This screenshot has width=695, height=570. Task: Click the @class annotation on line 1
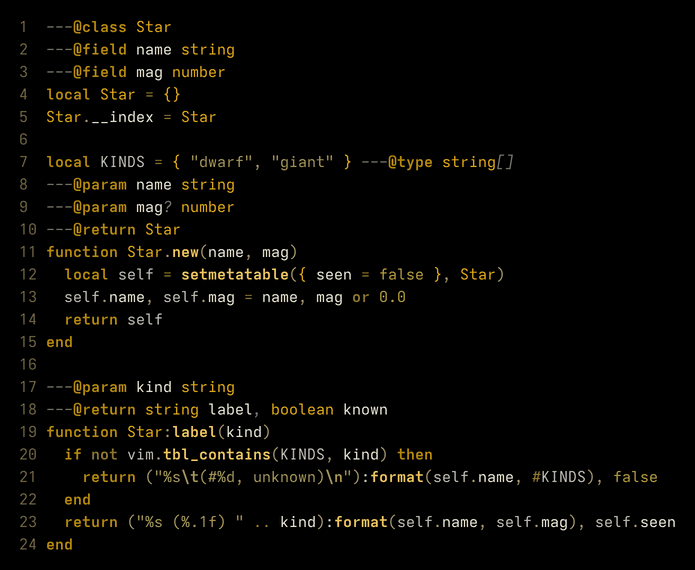(100, 27)
